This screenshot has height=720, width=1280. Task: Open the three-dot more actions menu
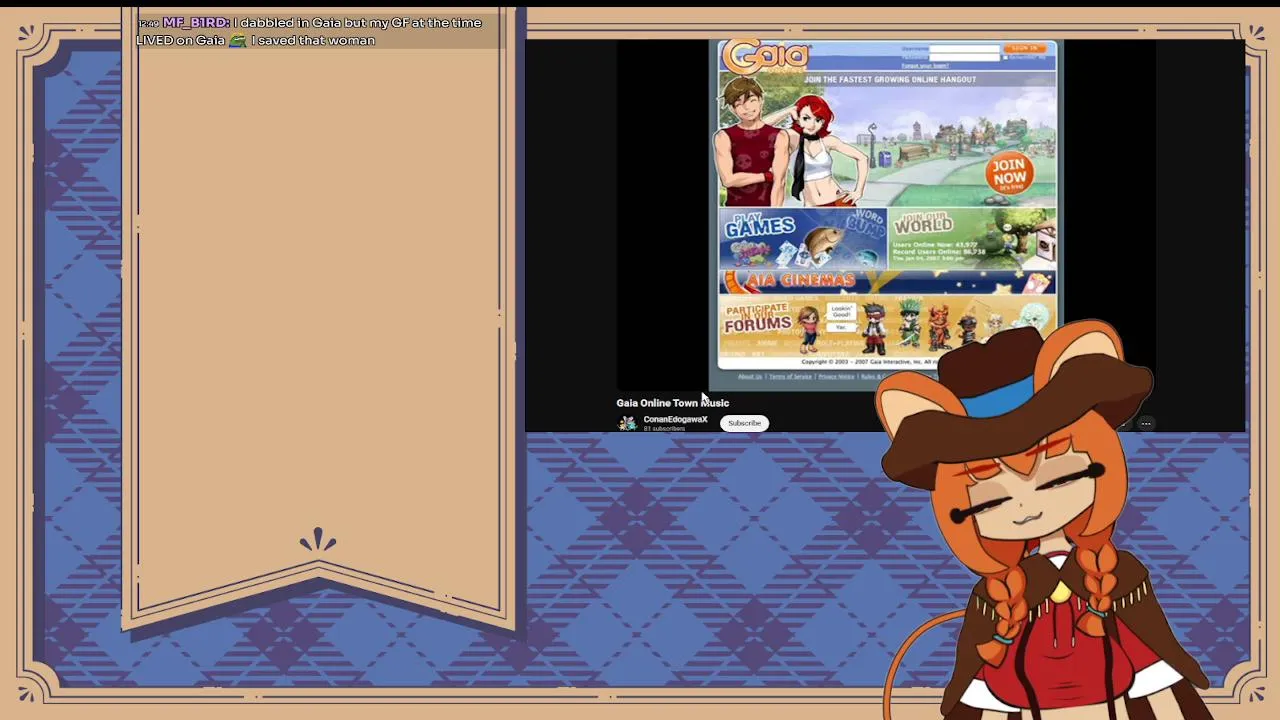[x=1146, y=424]
